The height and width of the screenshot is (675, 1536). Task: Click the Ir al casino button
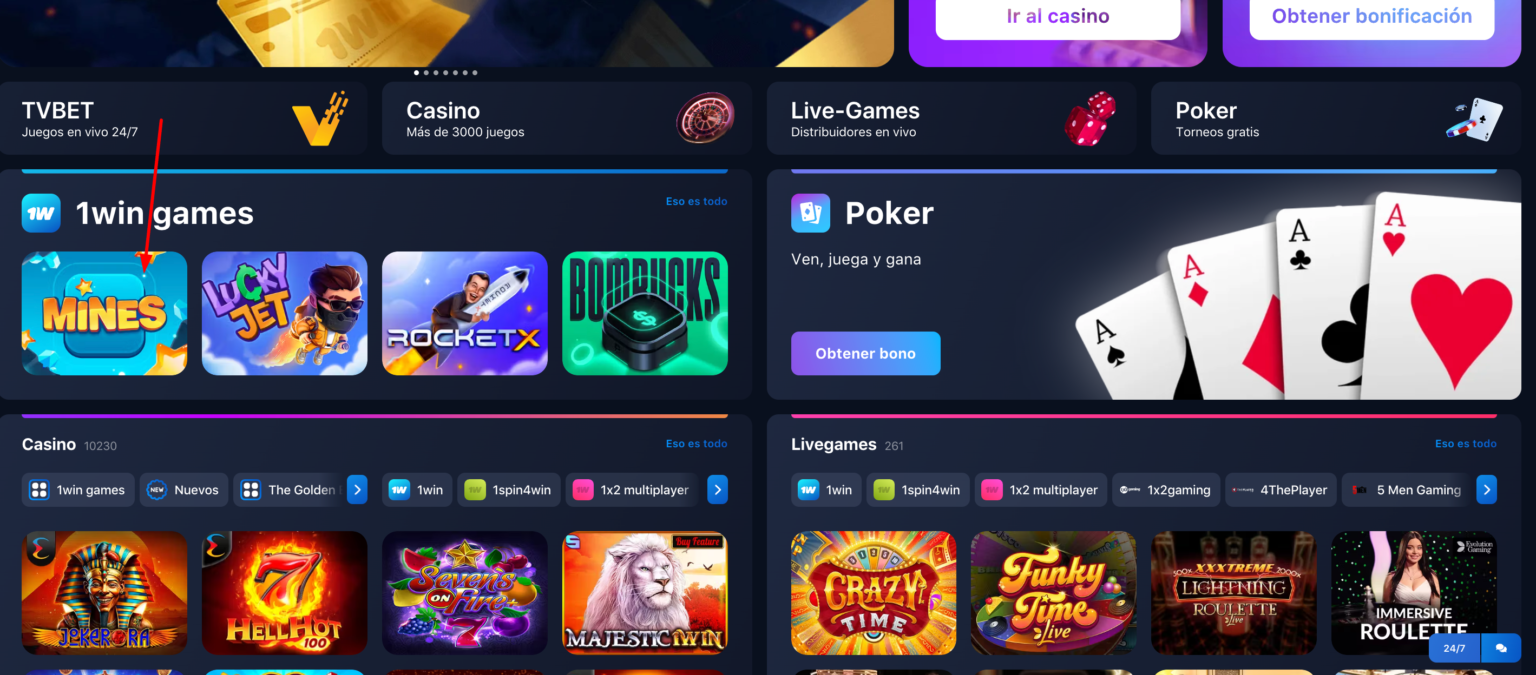click(x=1058, y=17)
